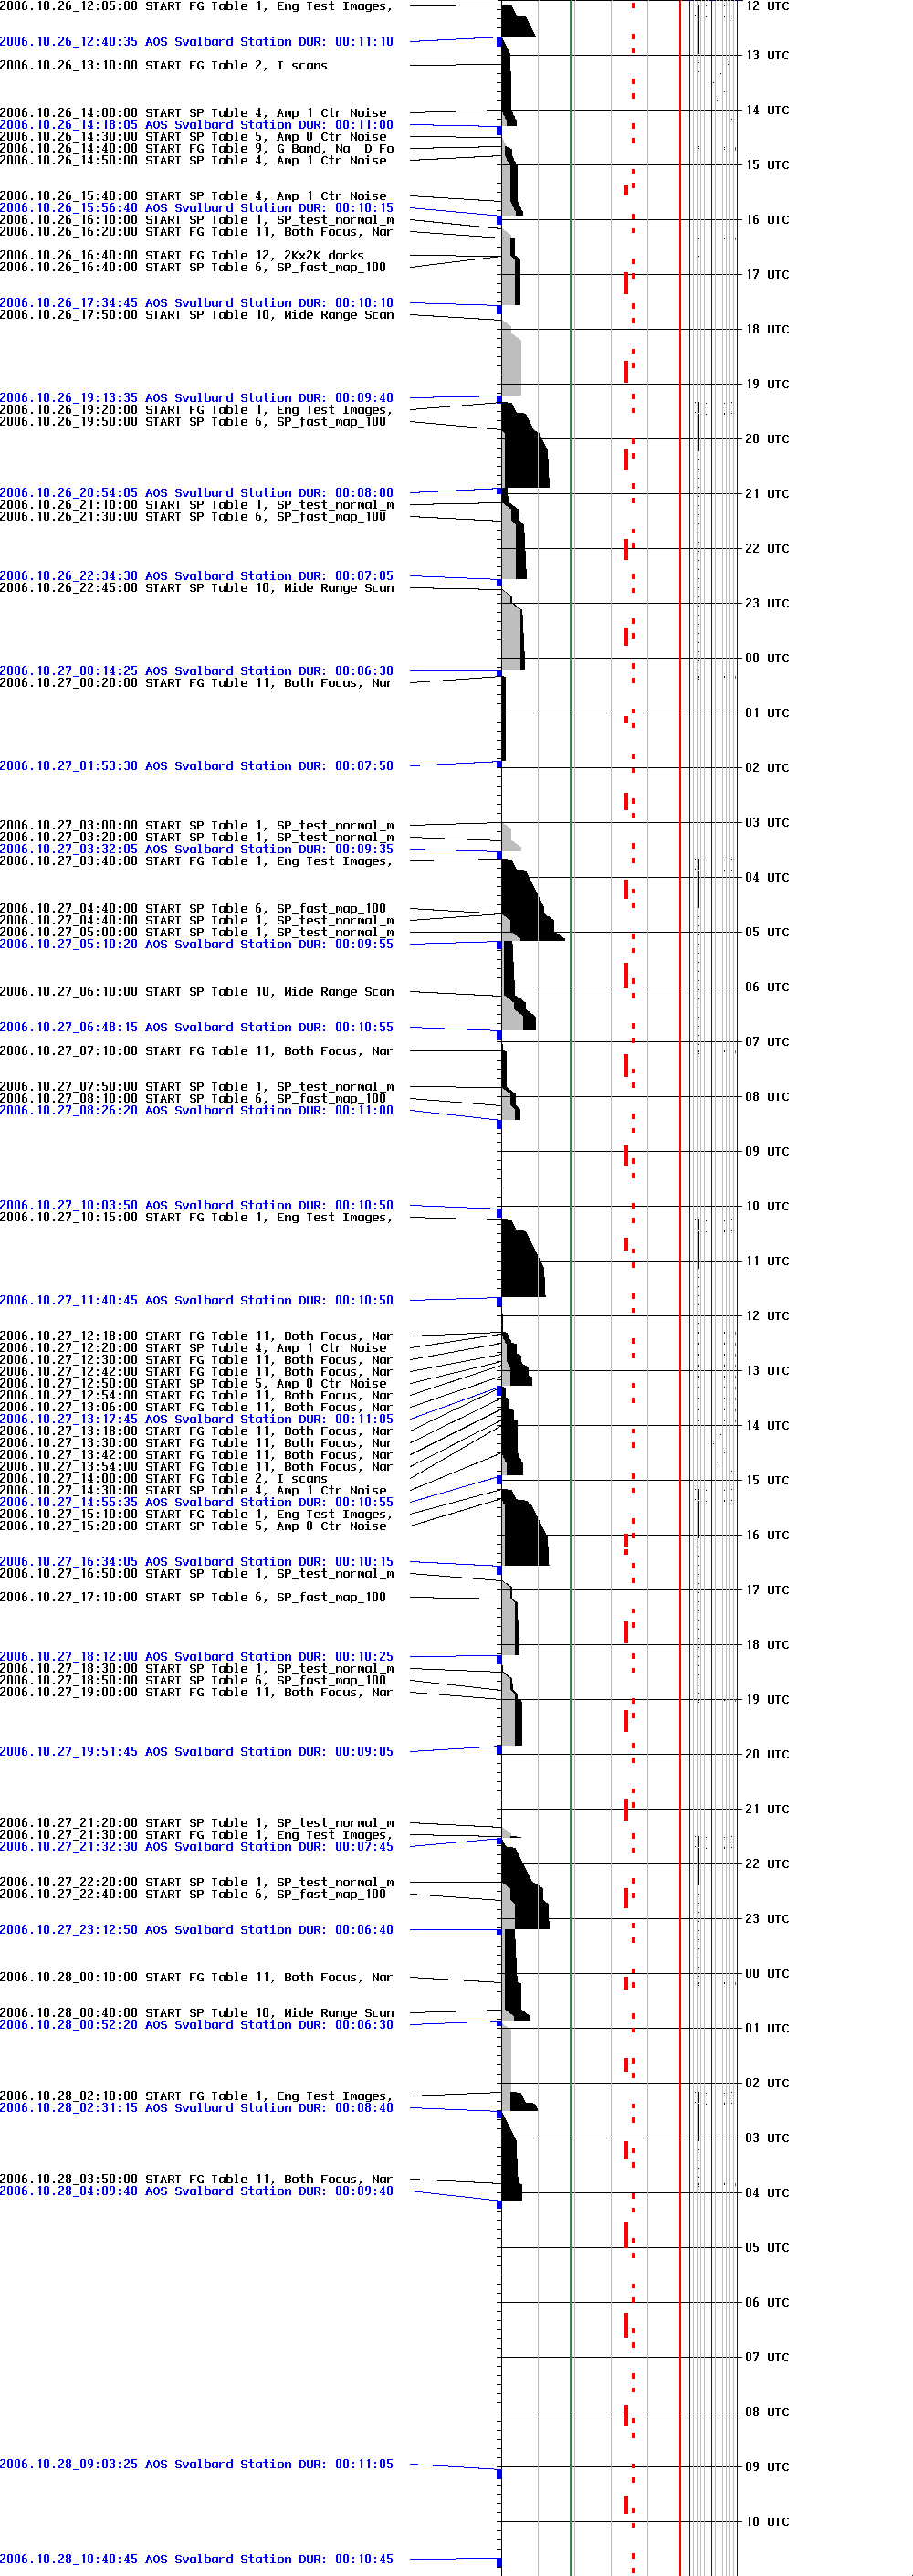Click the blue timeline marker for 2006.10.27_01:53:30 pass
Image resolution: width=913 pixels, height=2576 pixels.
click(x=499, y=764)
